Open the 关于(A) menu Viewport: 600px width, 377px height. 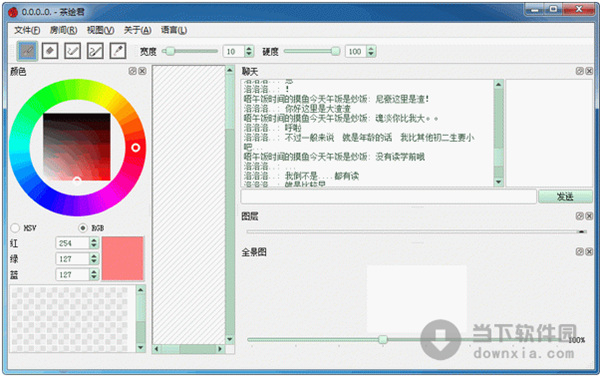click(x=137, y=30)
